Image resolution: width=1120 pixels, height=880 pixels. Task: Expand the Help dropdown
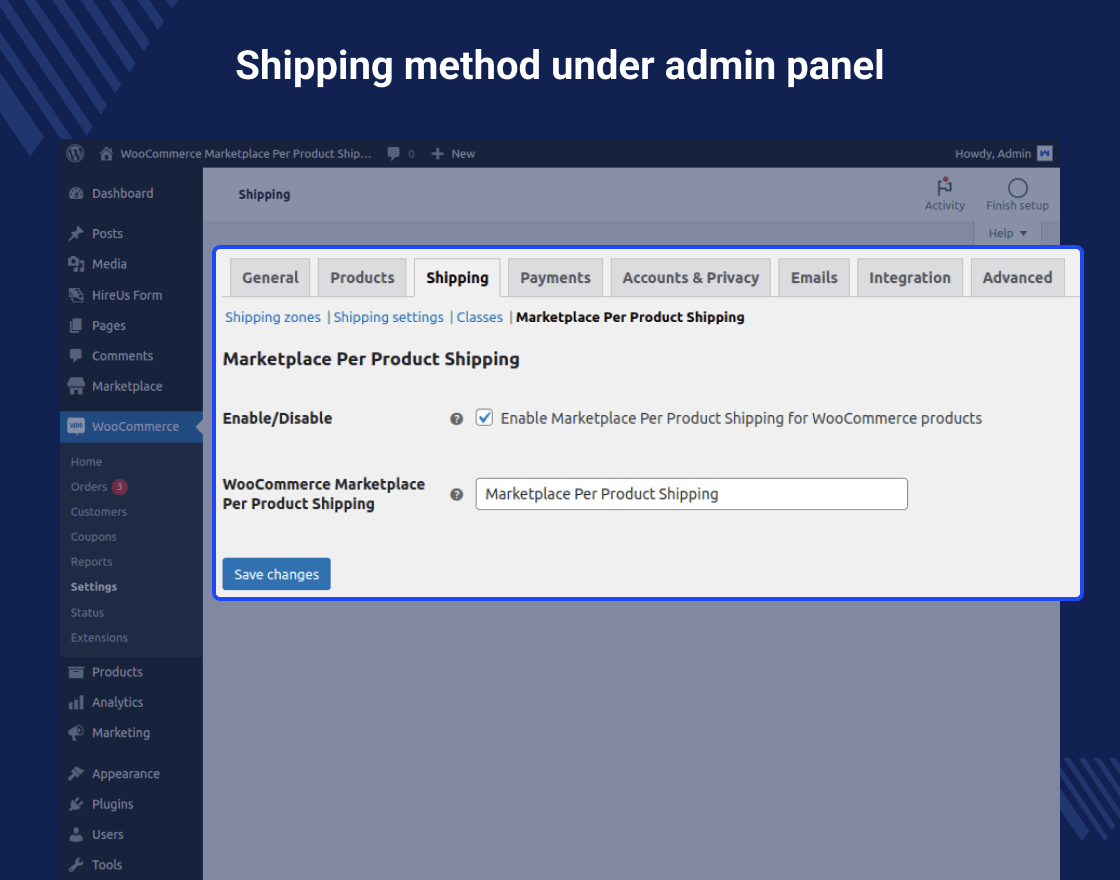coord(1007,233)
